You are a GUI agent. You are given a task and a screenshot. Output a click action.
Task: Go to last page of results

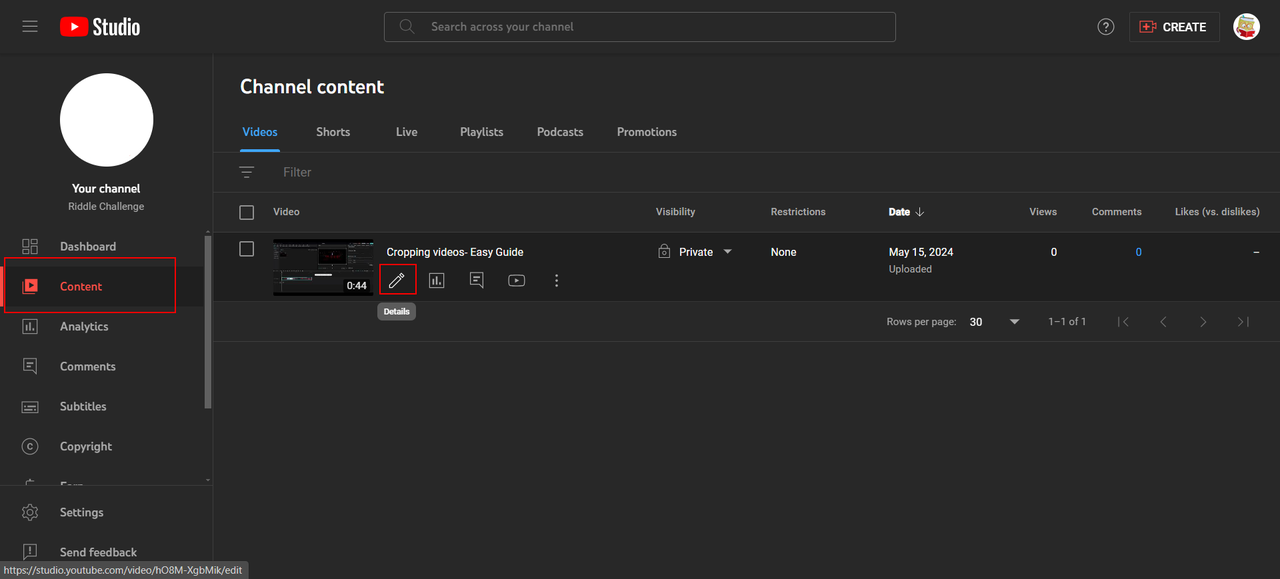1243,321
